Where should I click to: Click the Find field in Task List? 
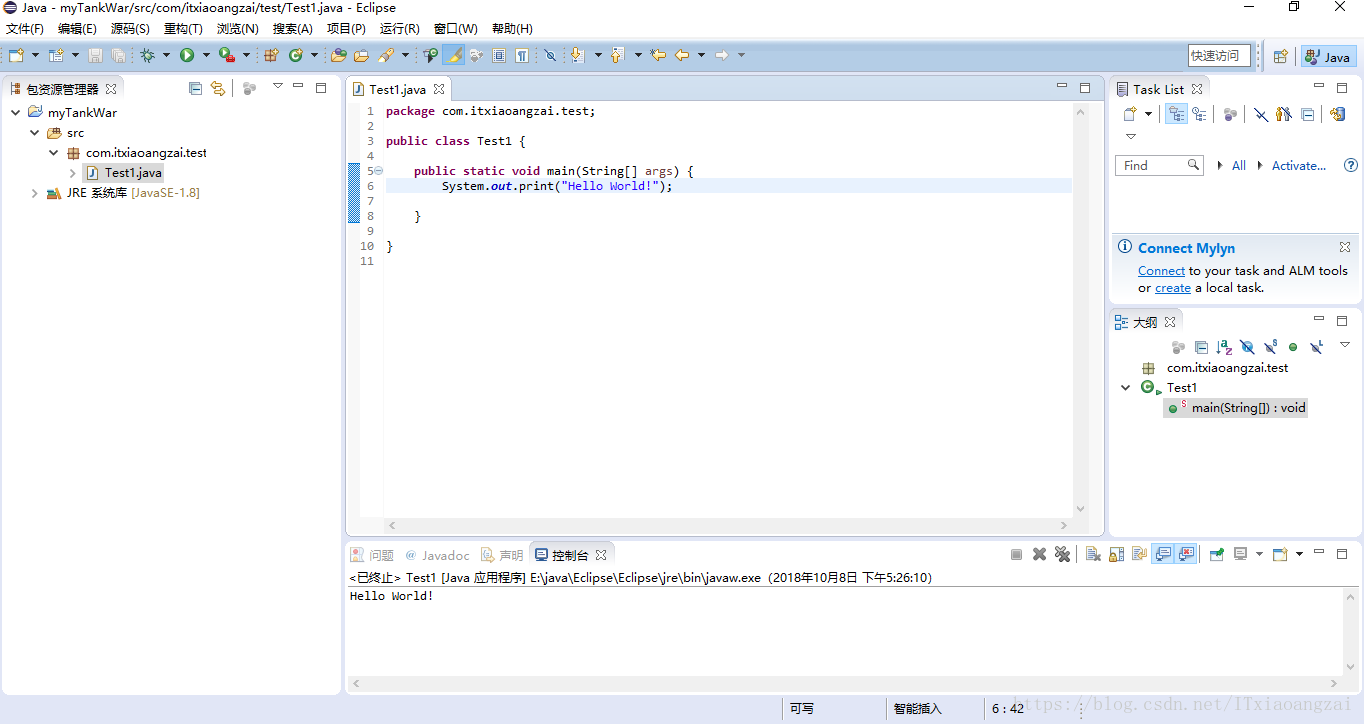click(x=1159, y=165)
